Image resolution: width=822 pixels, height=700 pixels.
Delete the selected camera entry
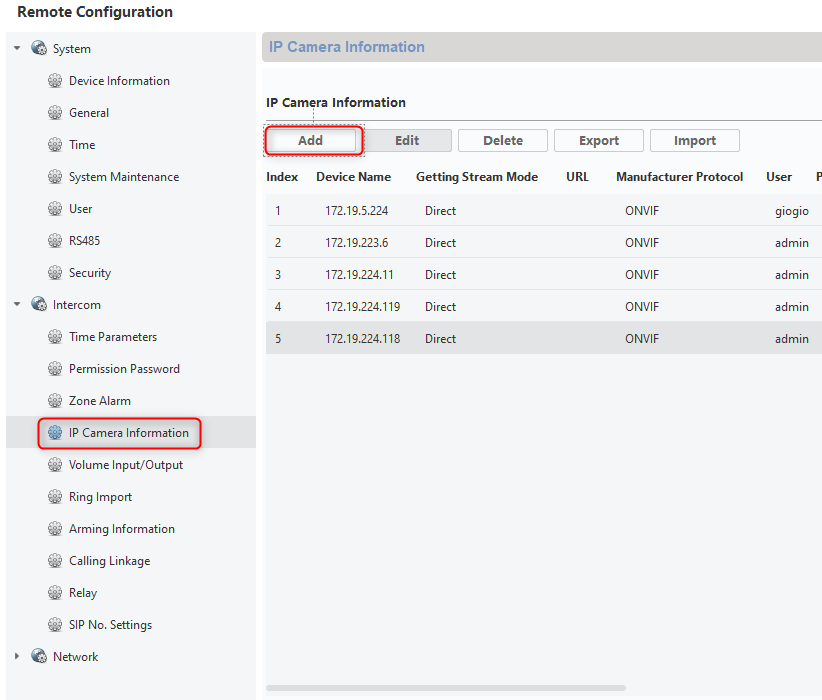(x=503, y=141)
